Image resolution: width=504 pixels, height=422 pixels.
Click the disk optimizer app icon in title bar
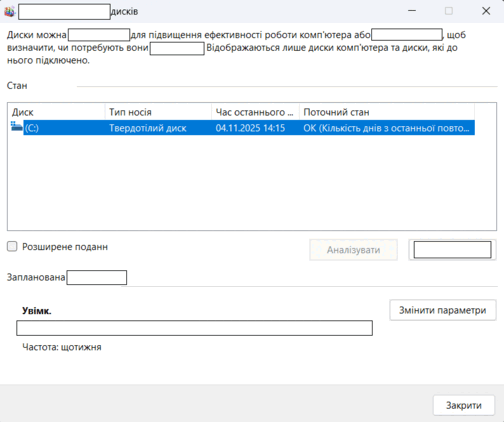click(x=10, y=12)
